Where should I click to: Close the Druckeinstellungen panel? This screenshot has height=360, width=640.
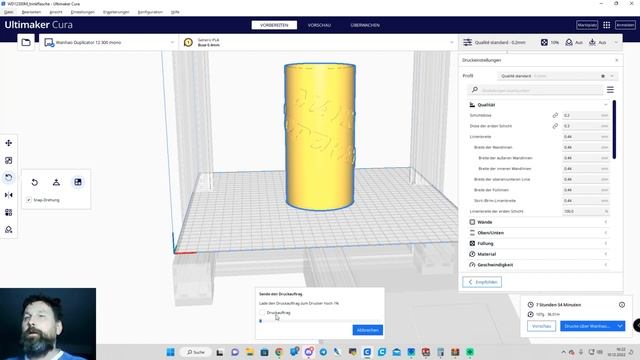pos(616,60)
